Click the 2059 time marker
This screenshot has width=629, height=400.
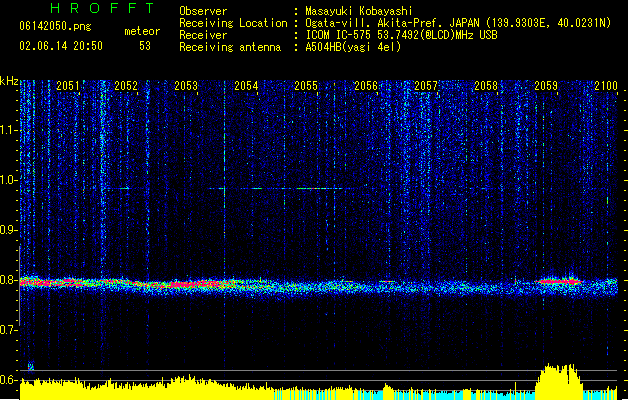point(546,86)
